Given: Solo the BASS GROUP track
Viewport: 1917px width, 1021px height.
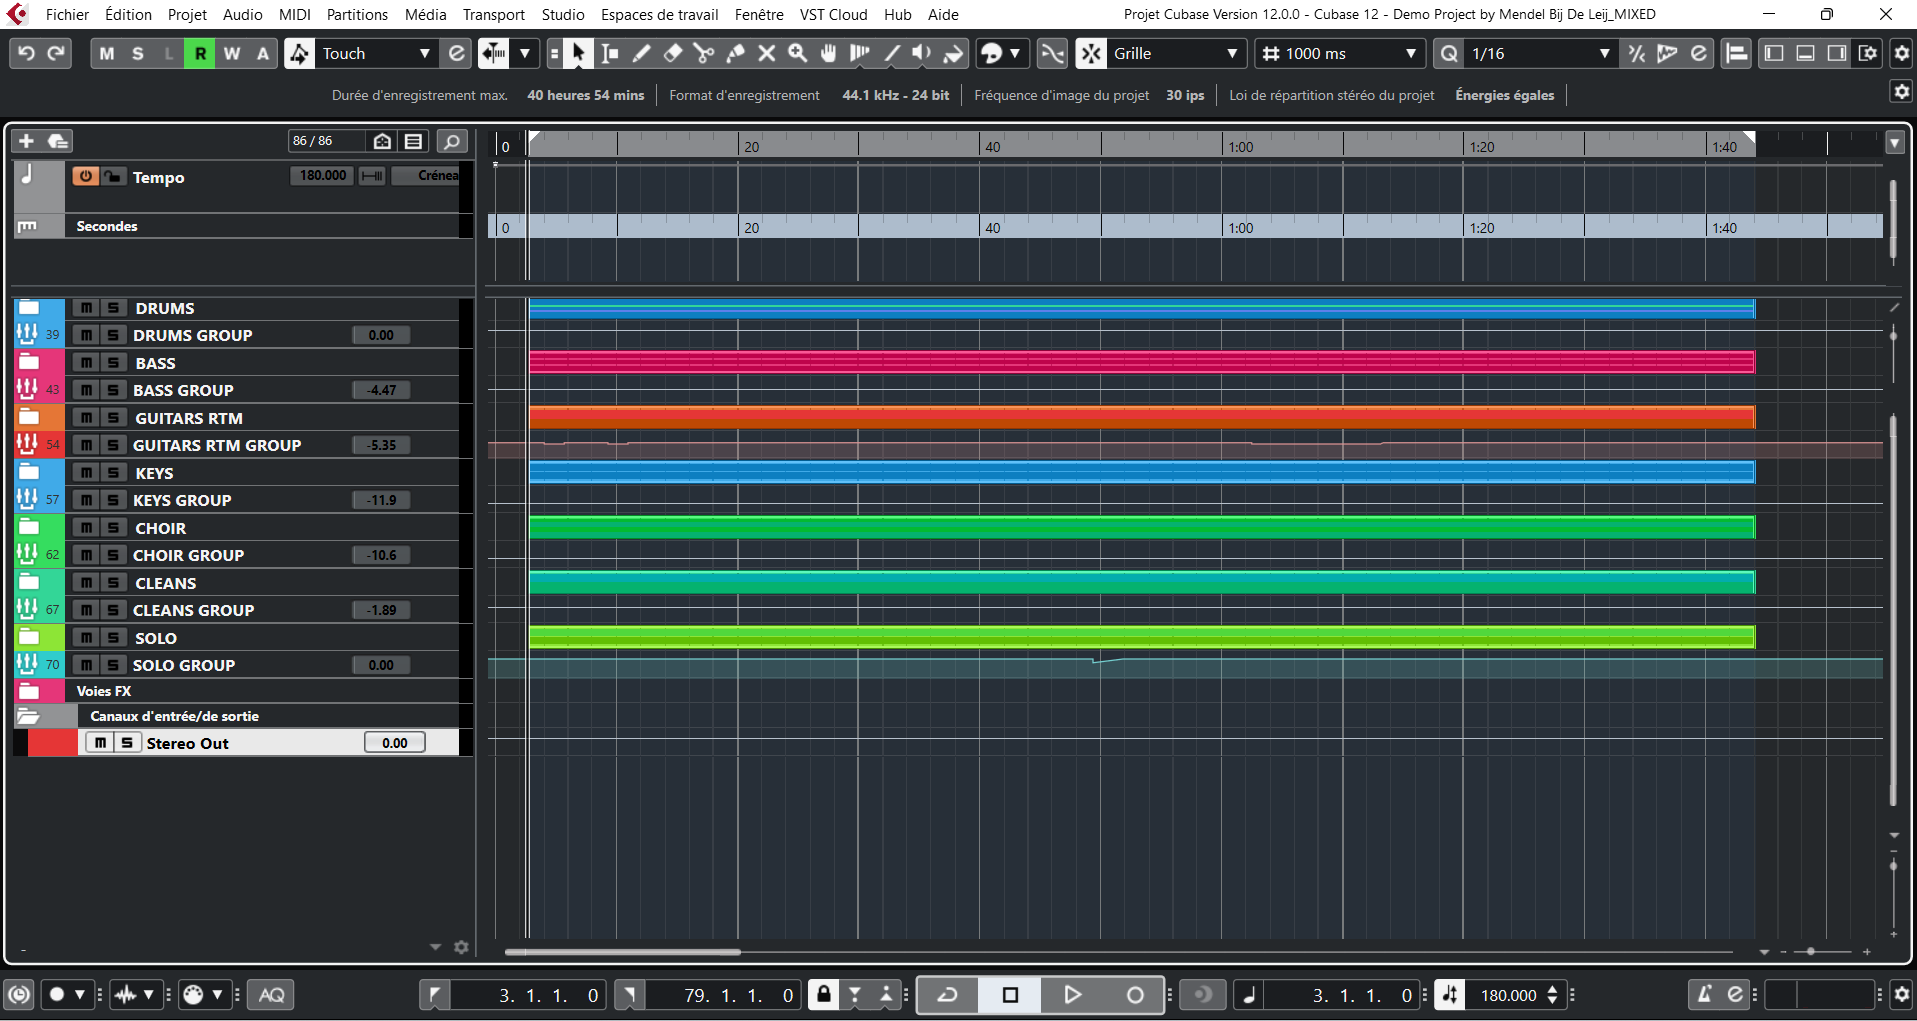Looking at the screenshot, I should pyautogui.click(x=113, y=390).
